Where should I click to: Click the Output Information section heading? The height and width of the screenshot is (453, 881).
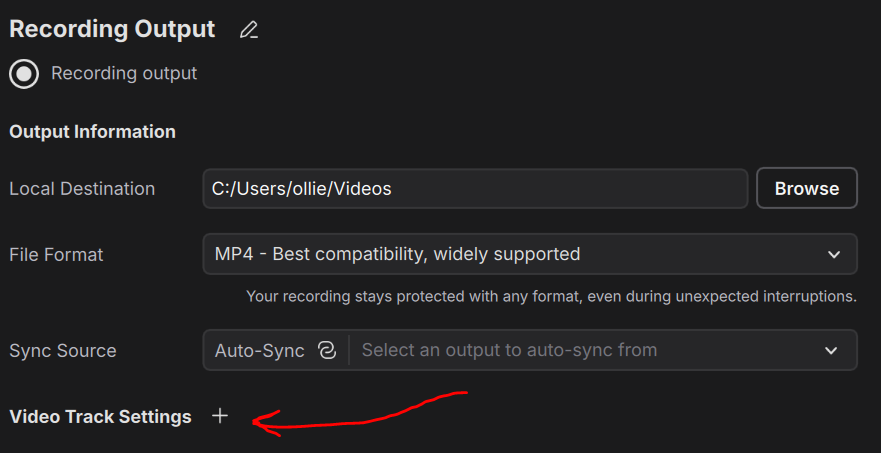tap(92, 132)
